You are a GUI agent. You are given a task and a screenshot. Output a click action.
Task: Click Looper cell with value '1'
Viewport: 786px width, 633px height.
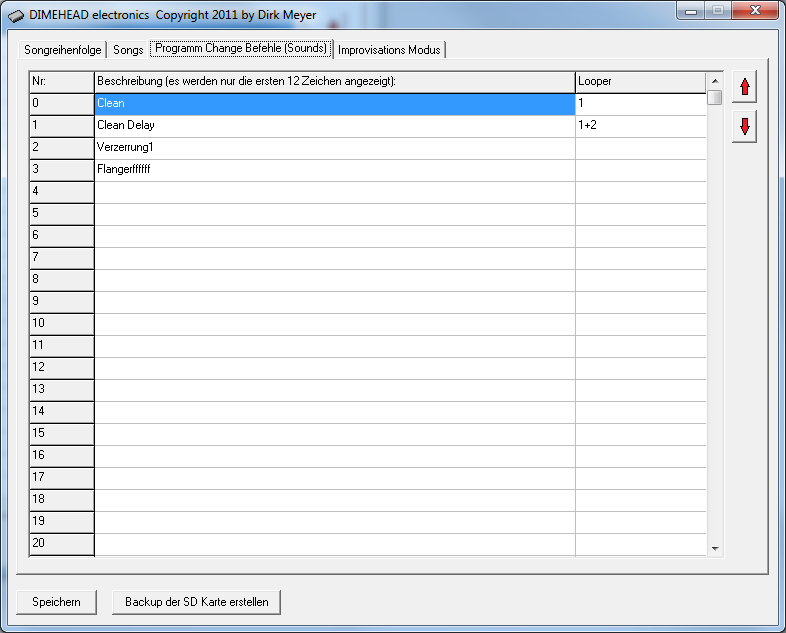[x=641, y=104]
